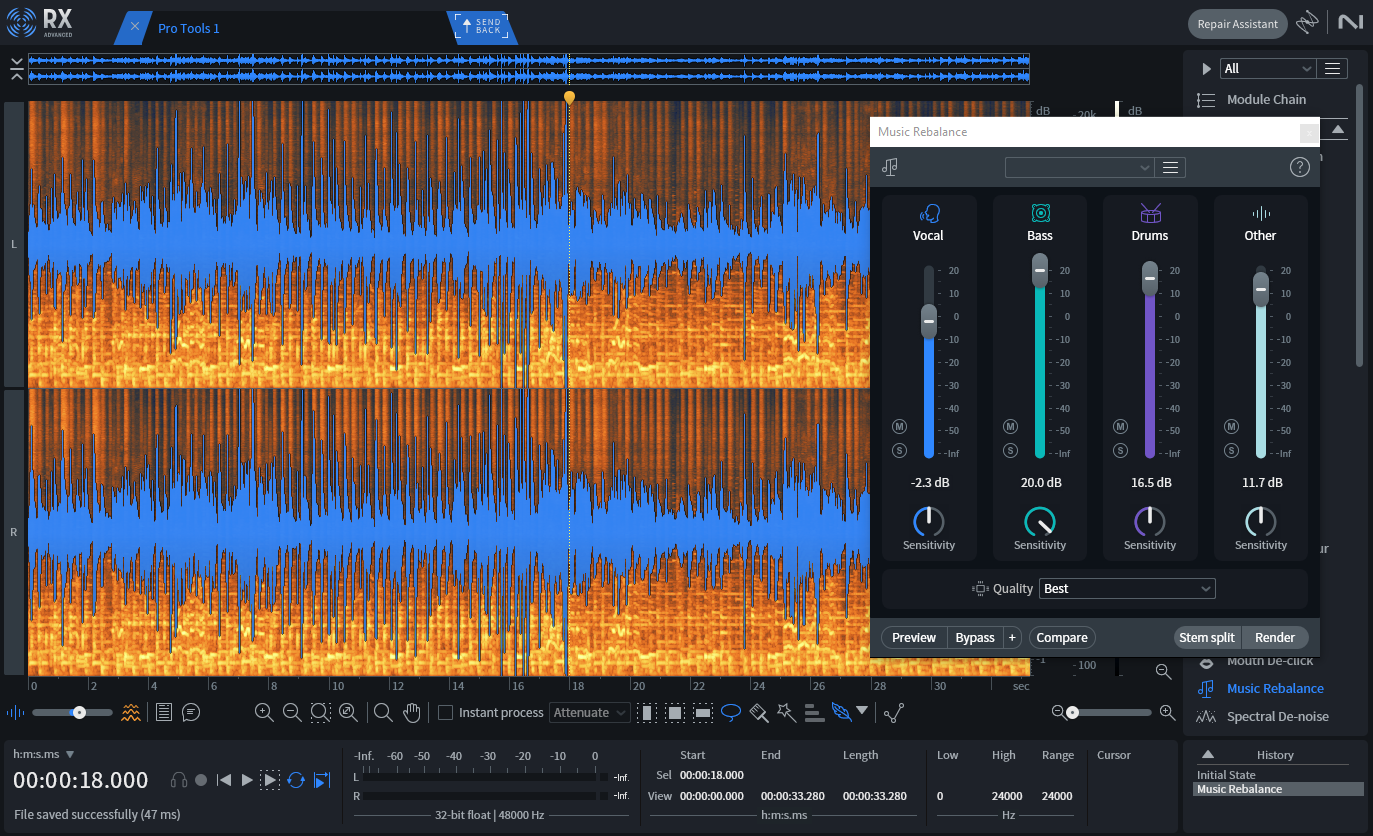Click the Compare button
The width and height of the screenshot is (1373, 836).
coord(1062,638)
